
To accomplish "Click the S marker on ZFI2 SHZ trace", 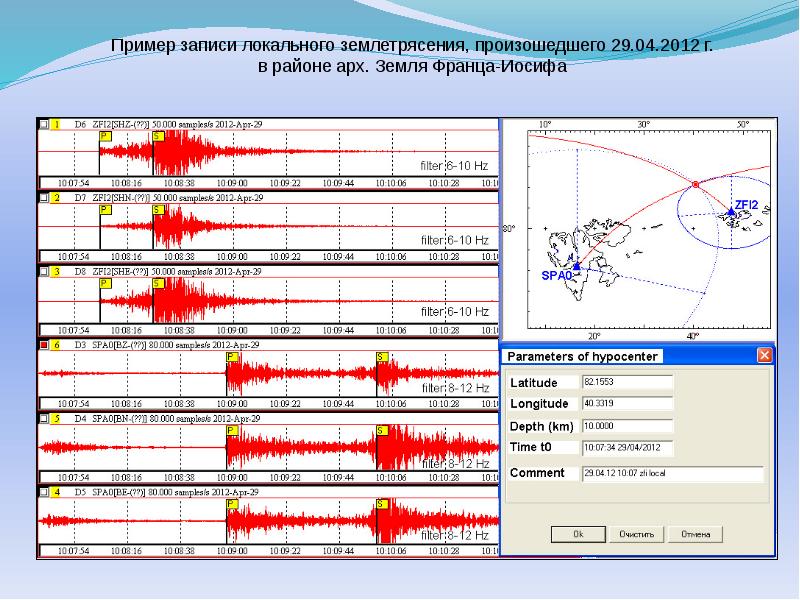I will tap(158, 136).
